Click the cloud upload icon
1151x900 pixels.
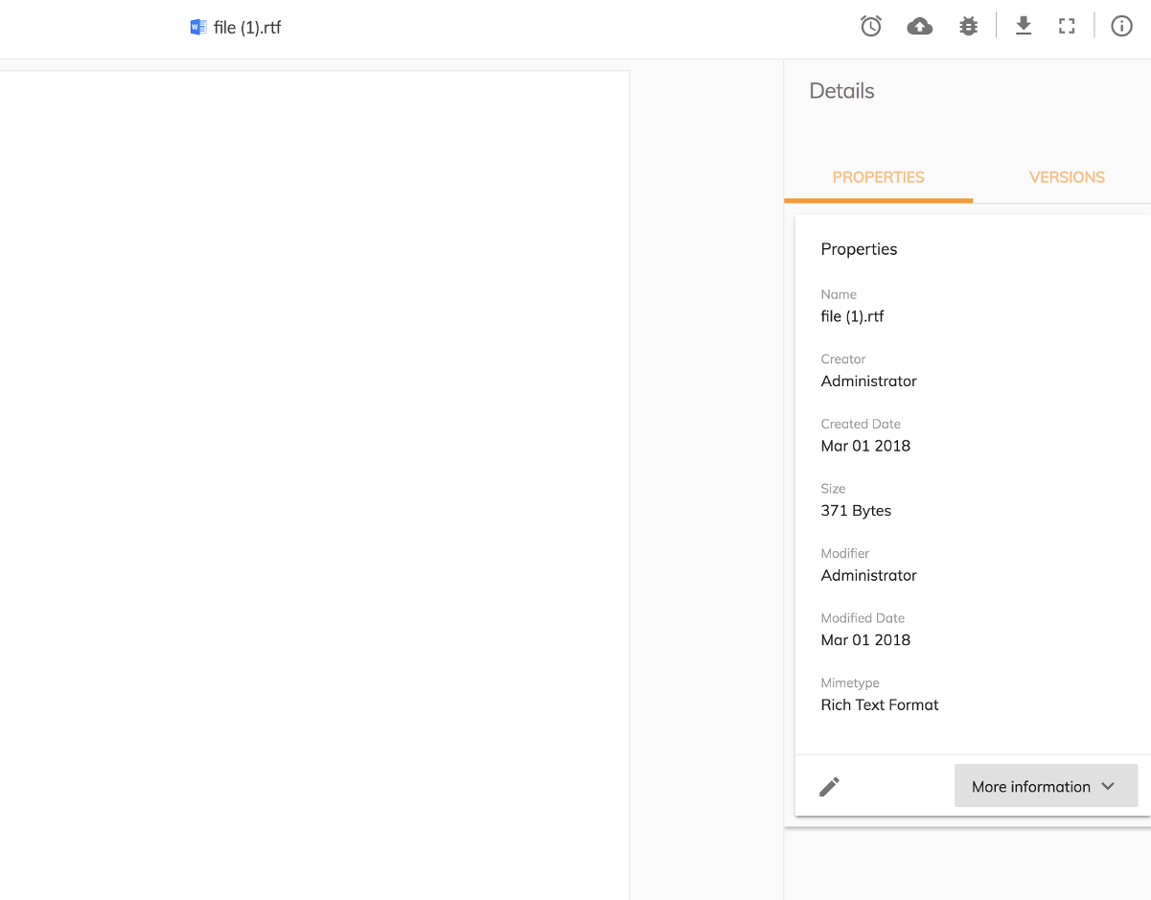(x=920, y=26)
